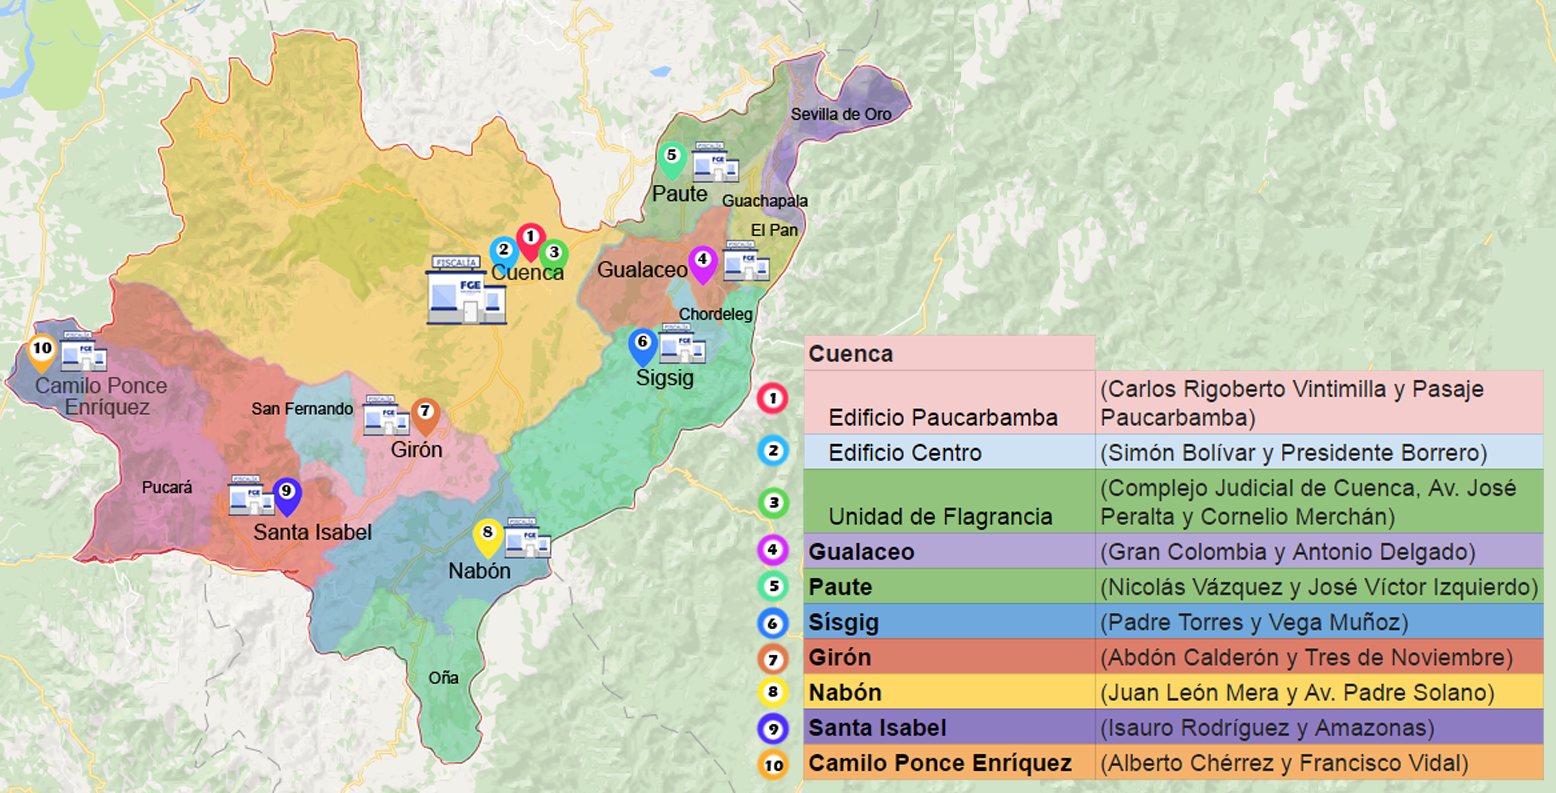Click the Sevilla de Oro map label
This screenshot has height=793, width=1556.
click(x=841, y=114)
